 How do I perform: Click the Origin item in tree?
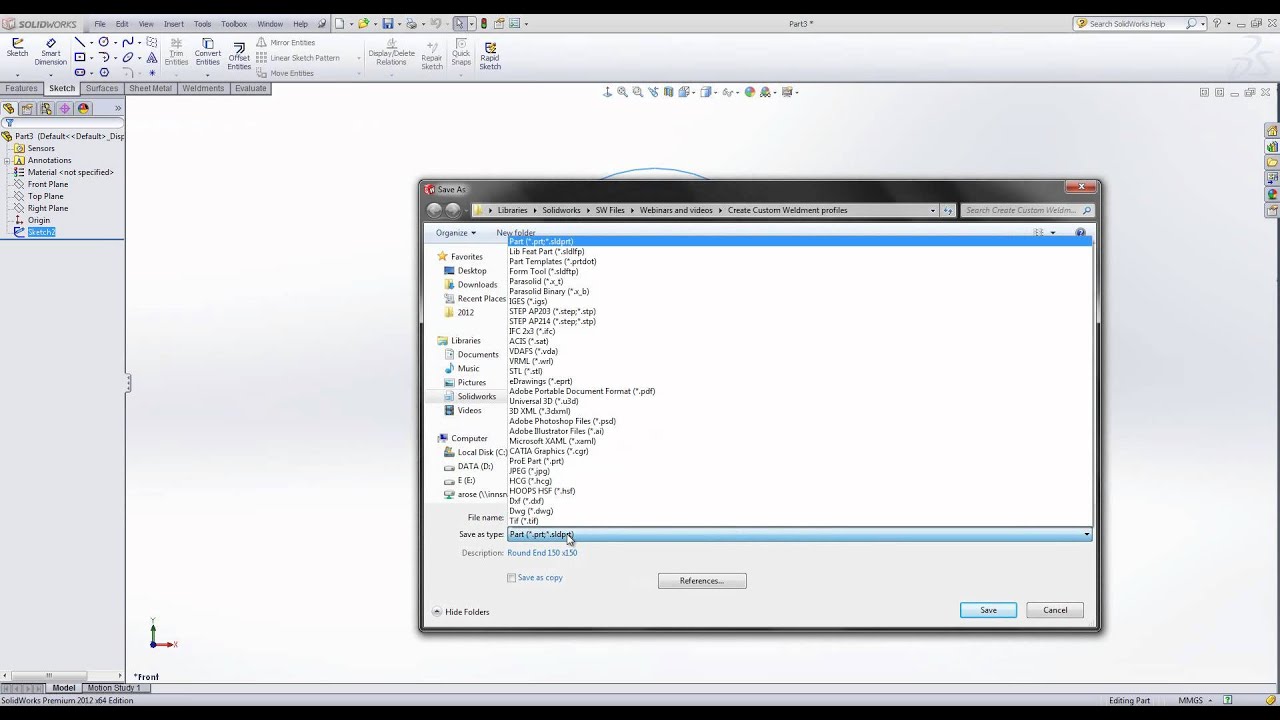point(38,220)
